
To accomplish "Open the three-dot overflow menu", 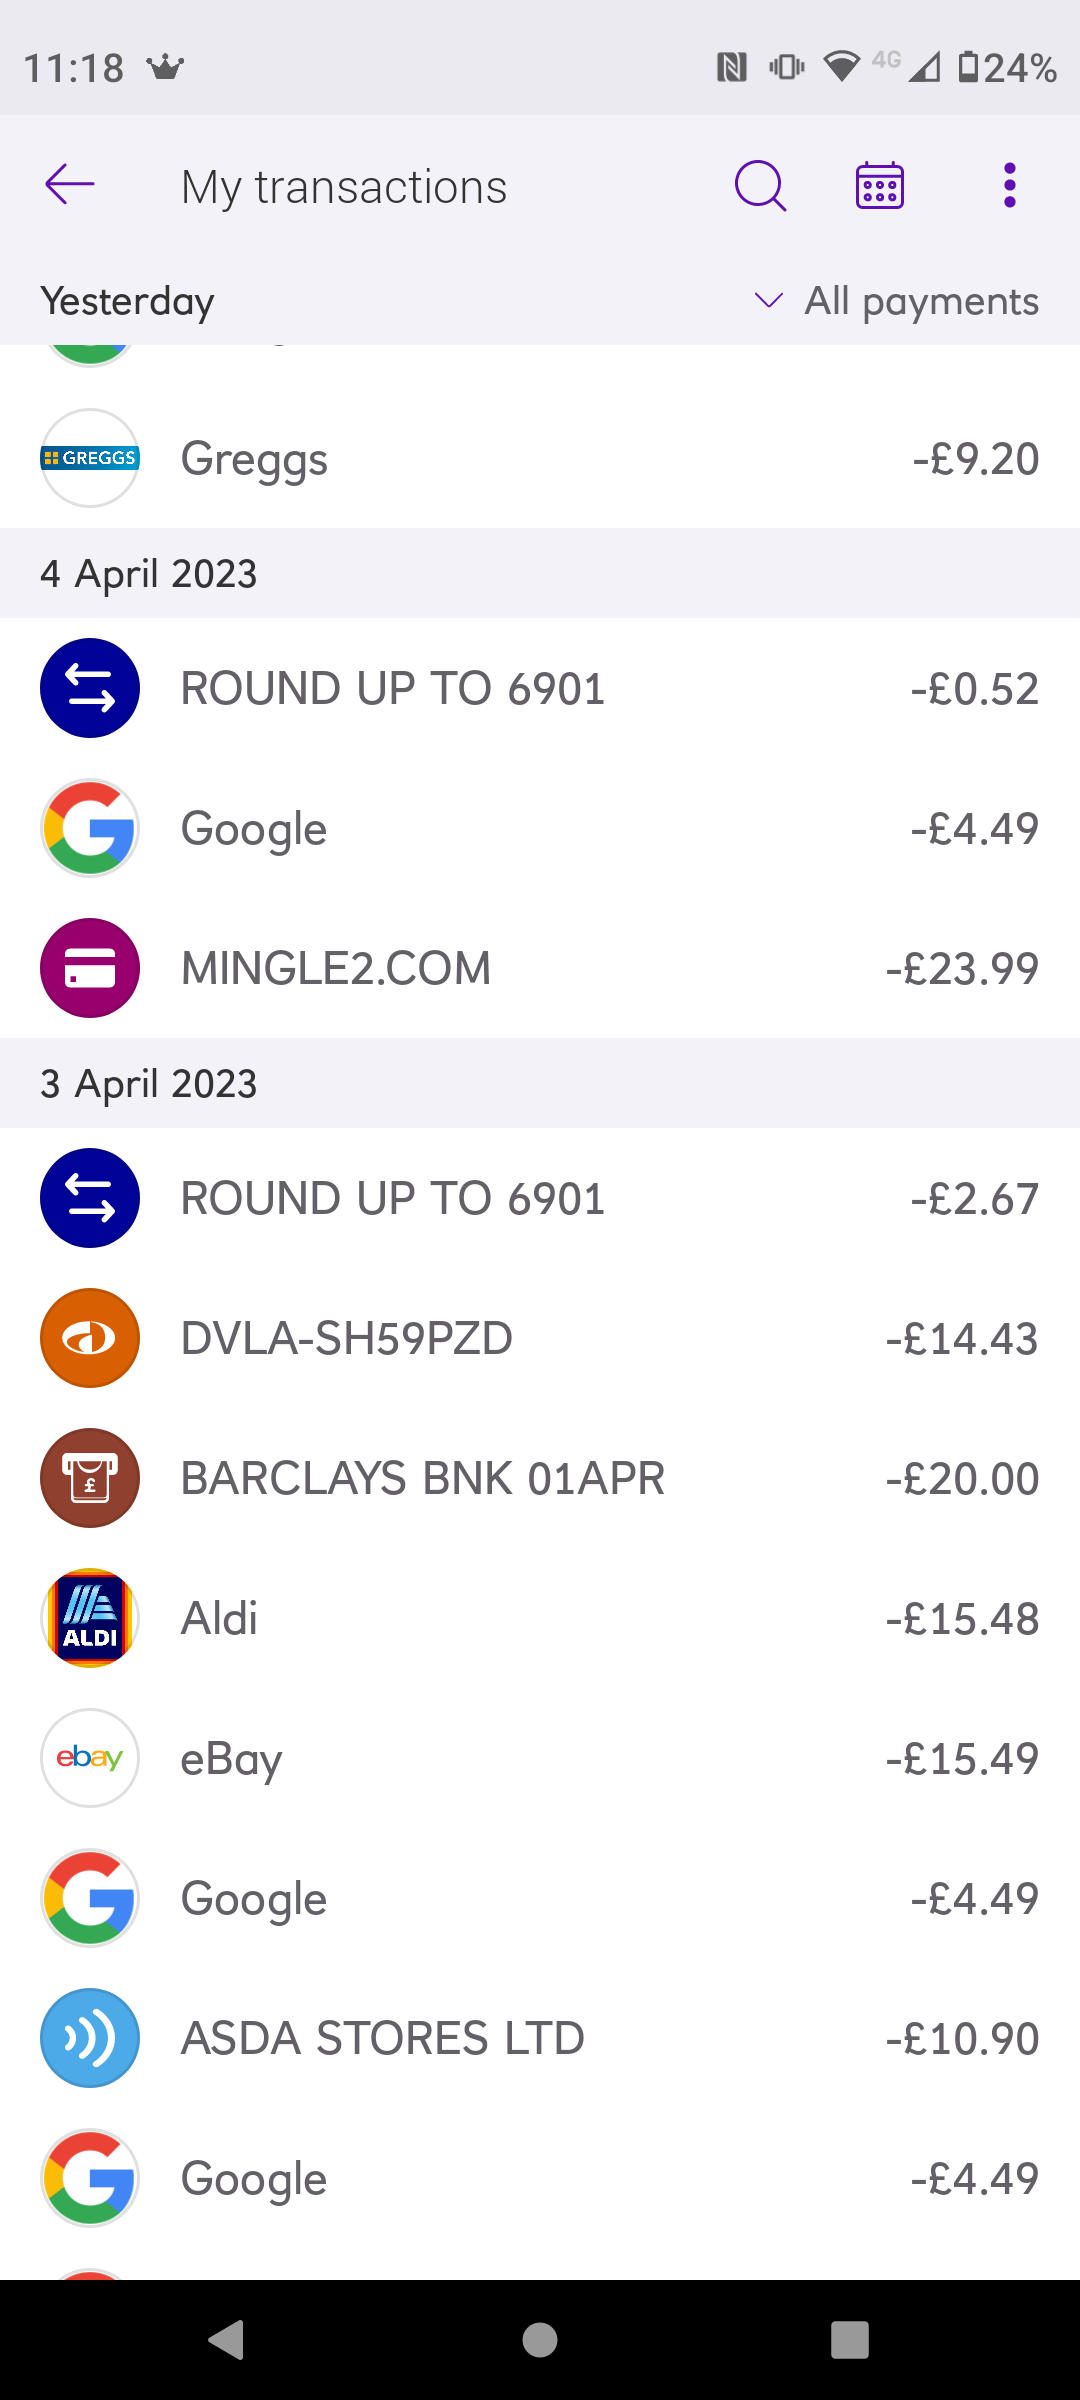I will tap(1010, 185).
